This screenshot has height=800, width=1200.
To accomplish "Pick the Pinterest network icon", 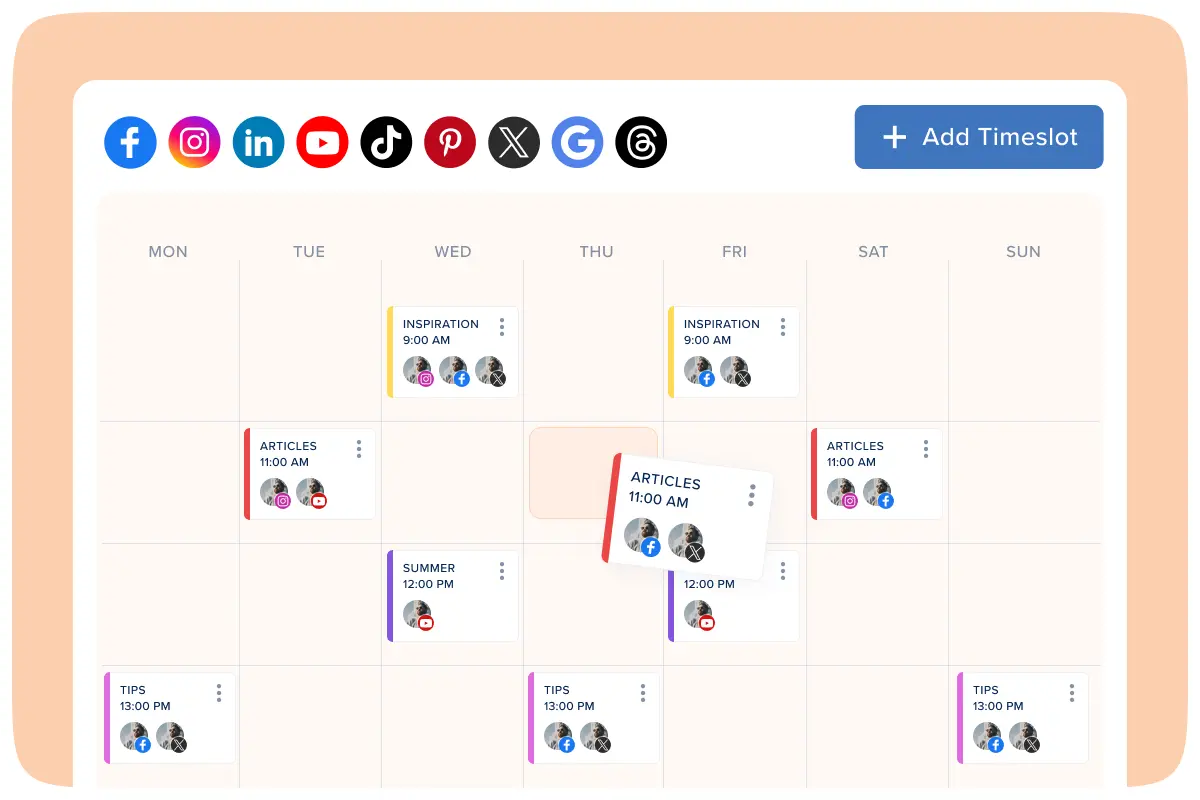I will [450, 142].
